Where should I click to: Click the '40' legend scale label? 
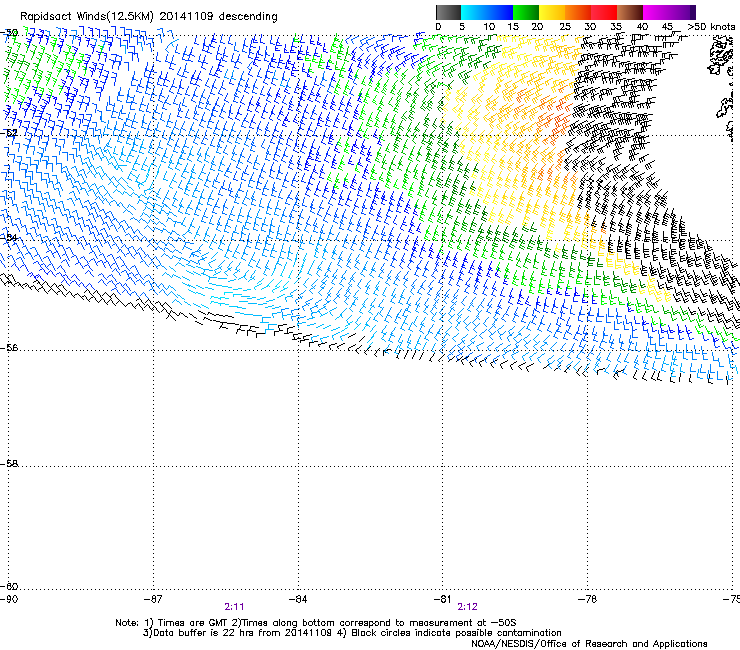coord(642,27)
